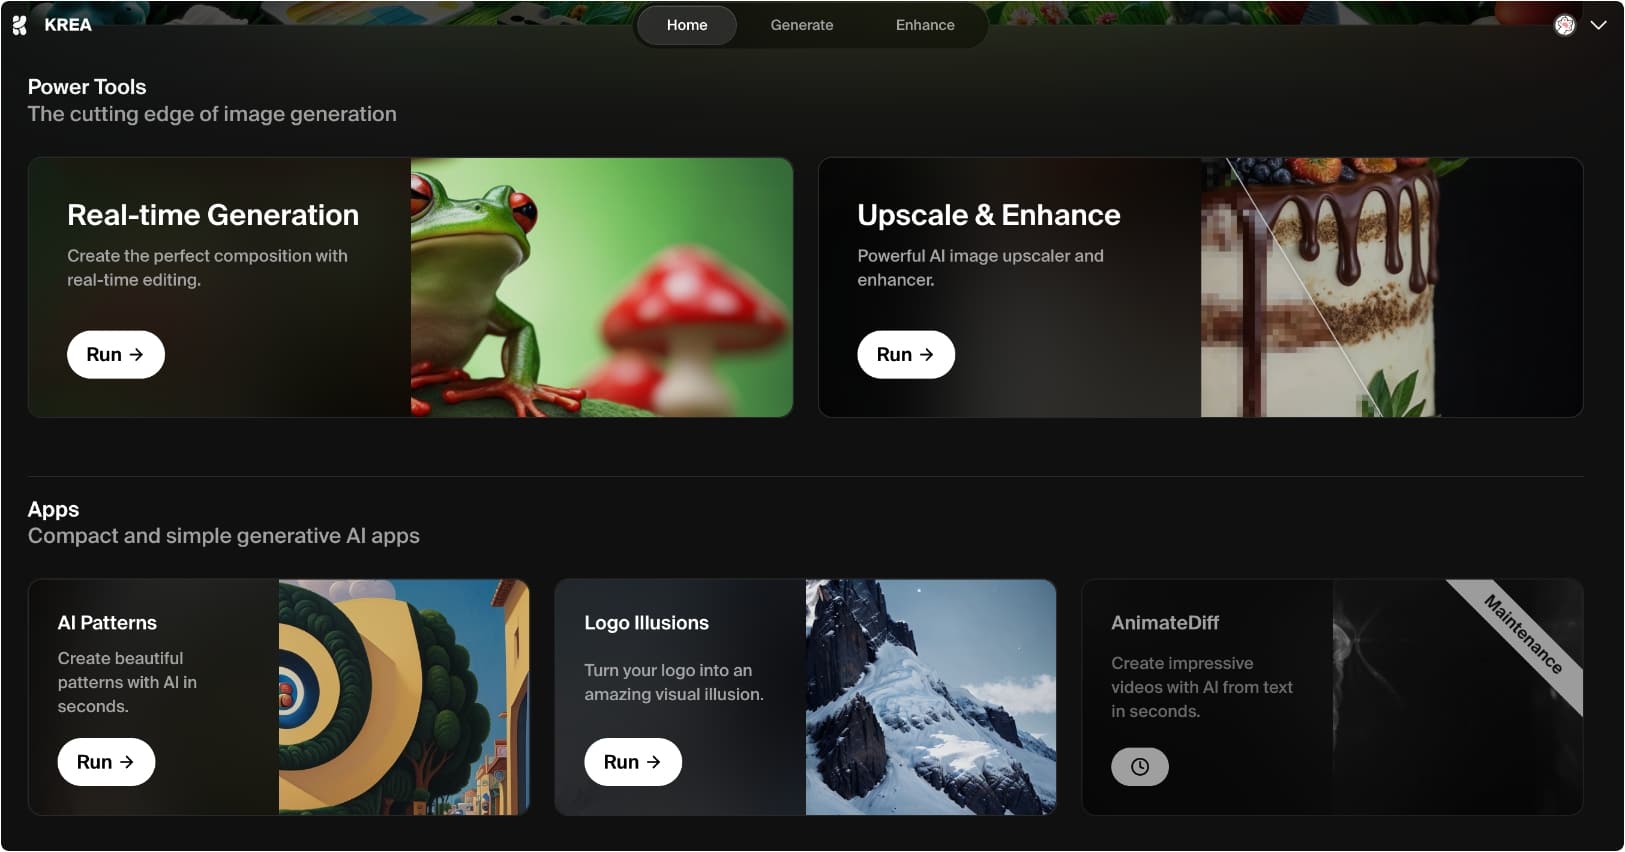Switch to the Home tab
1625x852 pixels.
point(686,25)
